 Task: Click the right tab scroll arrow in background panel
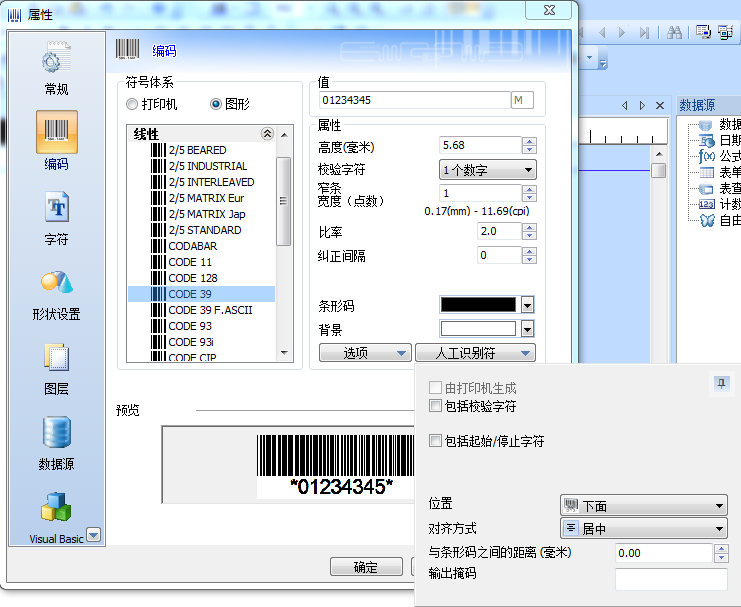click(642, 105)
